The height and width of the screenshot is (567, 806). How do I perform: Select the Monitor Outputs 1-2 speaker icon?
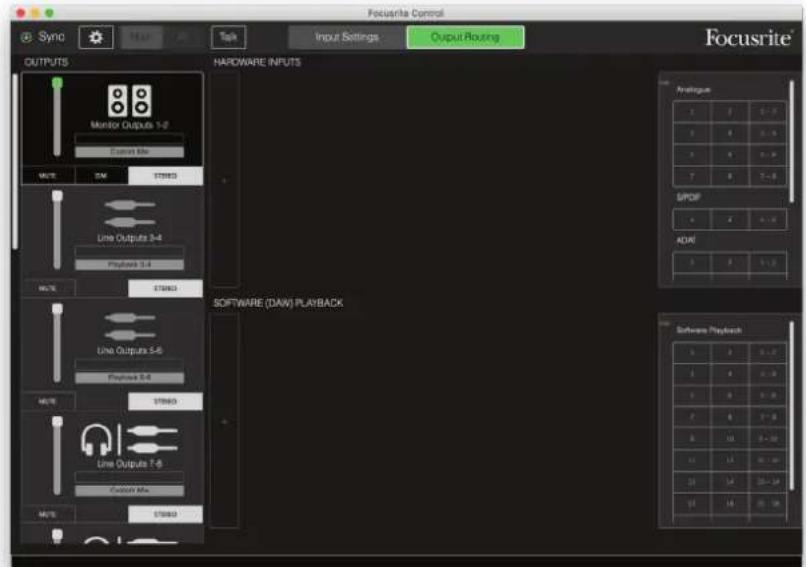130,100
